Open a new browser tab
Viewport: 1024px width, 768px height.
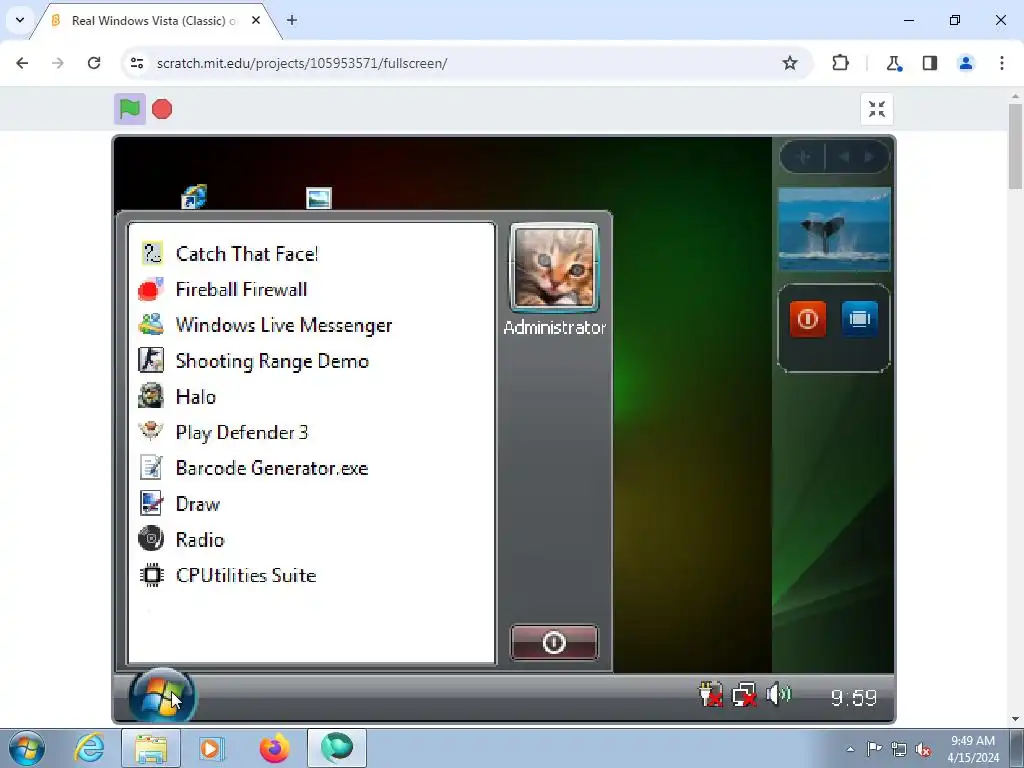pyautogui.click(x=292, y=20)
